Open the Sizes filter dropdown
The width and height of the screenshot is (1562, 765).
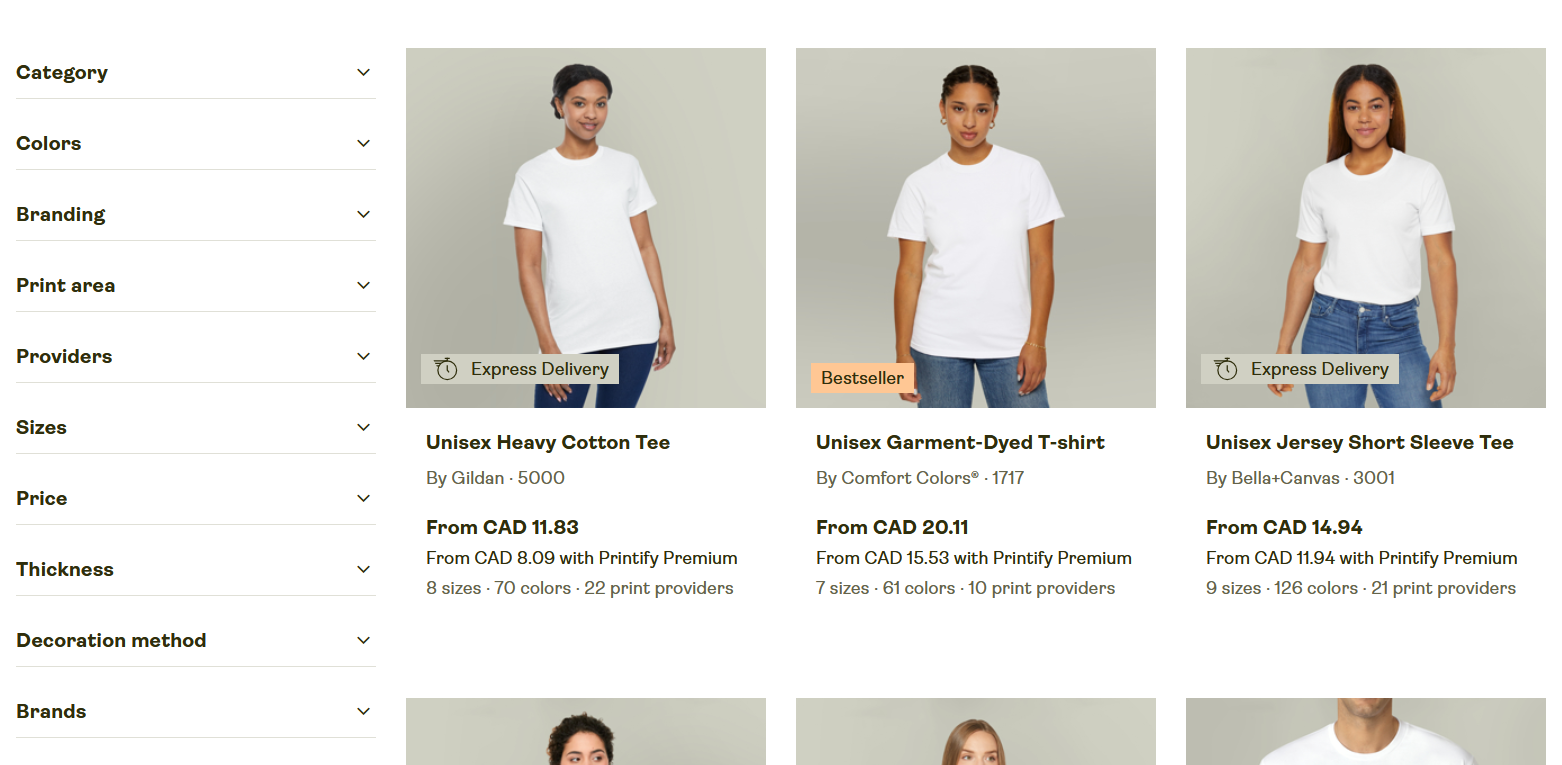196,427
